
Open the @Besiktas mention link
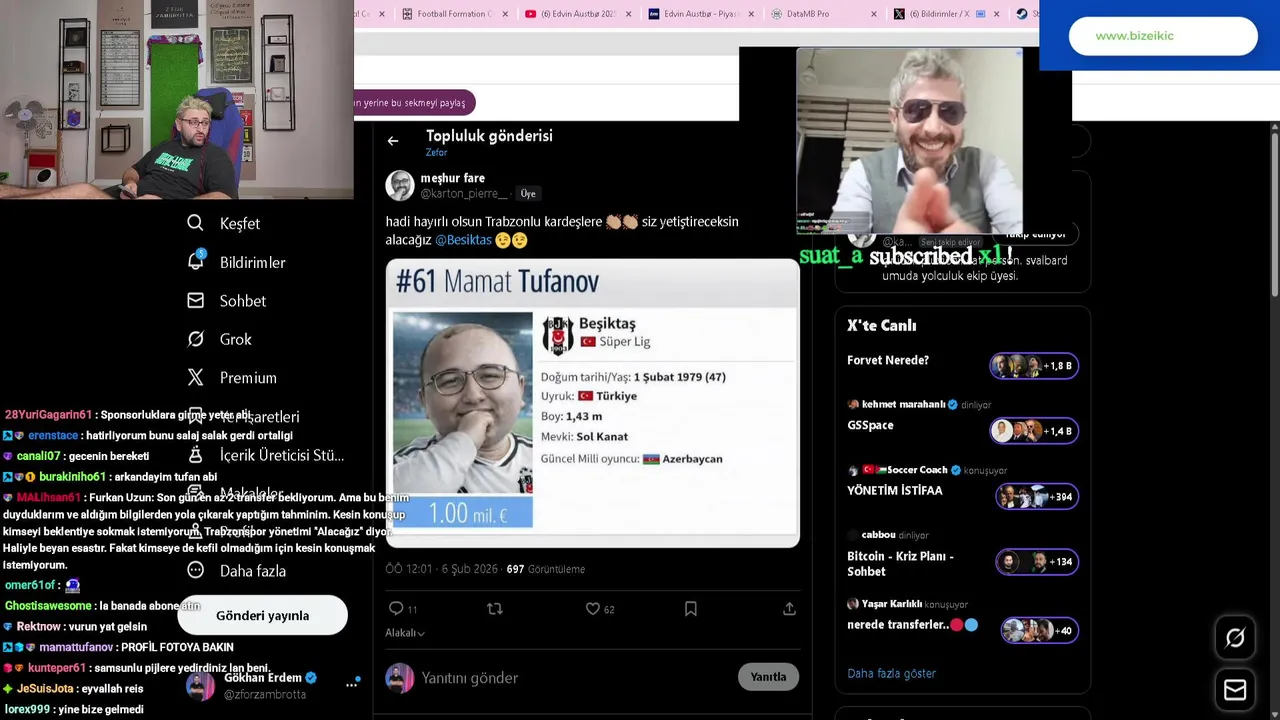[x=463, y=240]
